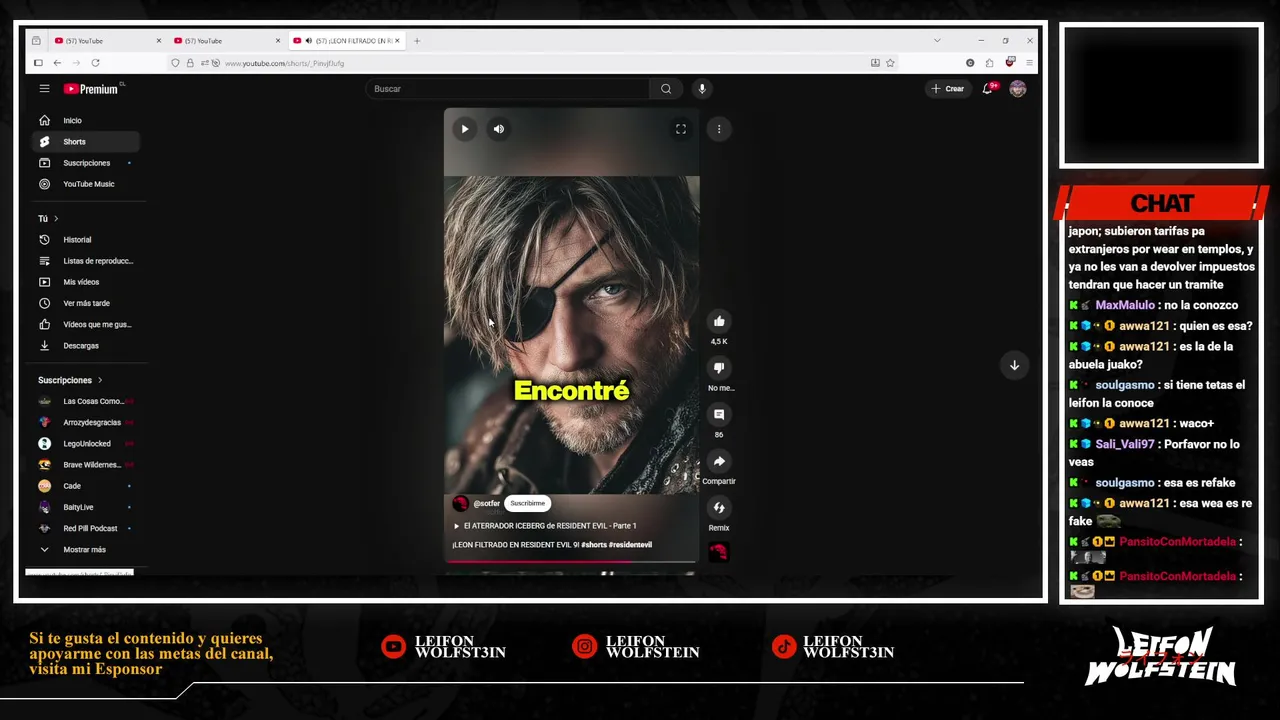Click the Crear button
This screenshot has height=720, width=1280.
pos(948,89)
